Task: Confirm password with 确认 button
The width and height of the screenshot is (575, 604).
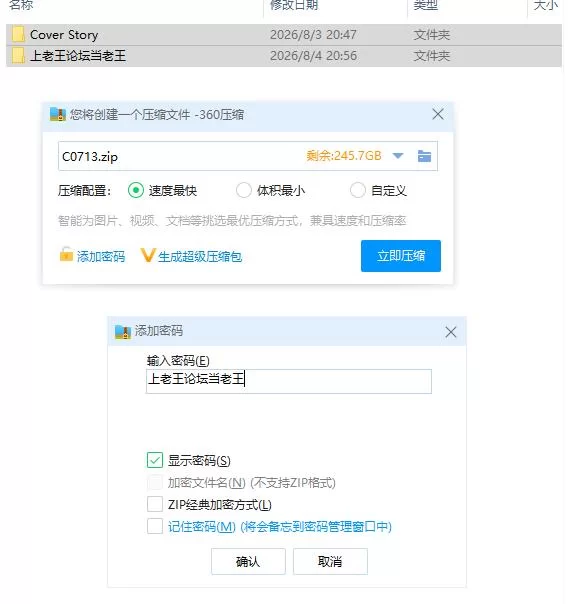Action: pyautogui.click(x=248, y=561)
